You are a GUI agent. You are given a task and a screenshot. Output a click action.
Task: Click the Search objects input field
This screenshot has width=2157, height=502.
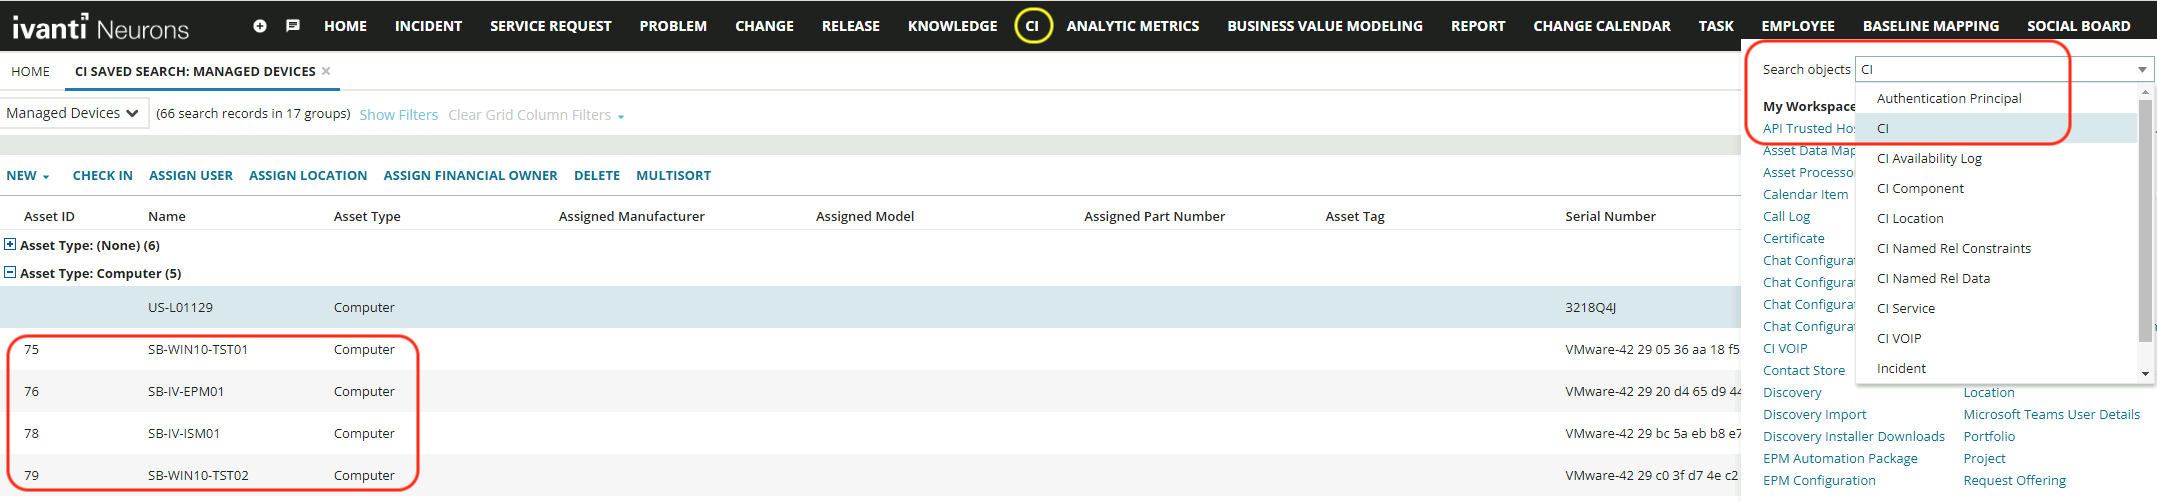coord(1994,69)
